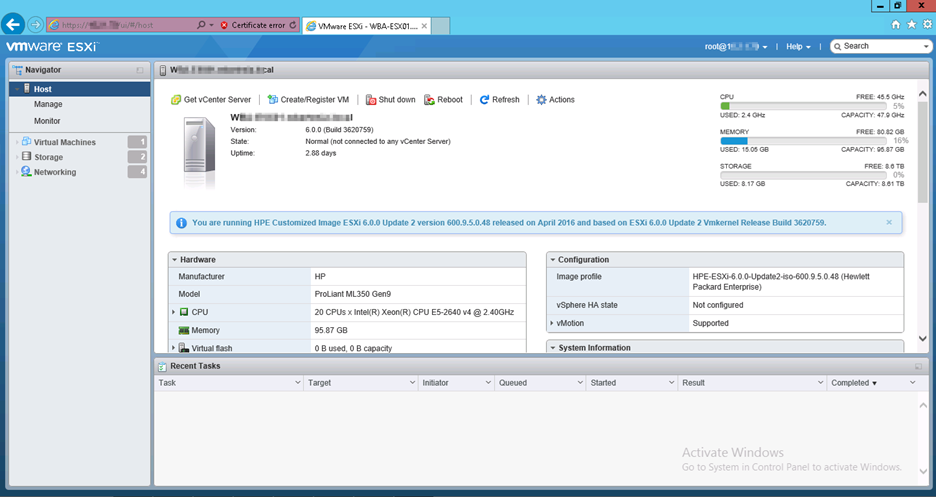The width and height of the screenshot is (936, 497).
Task: Click the Memory chip icon
Action: tap(184, 330)
